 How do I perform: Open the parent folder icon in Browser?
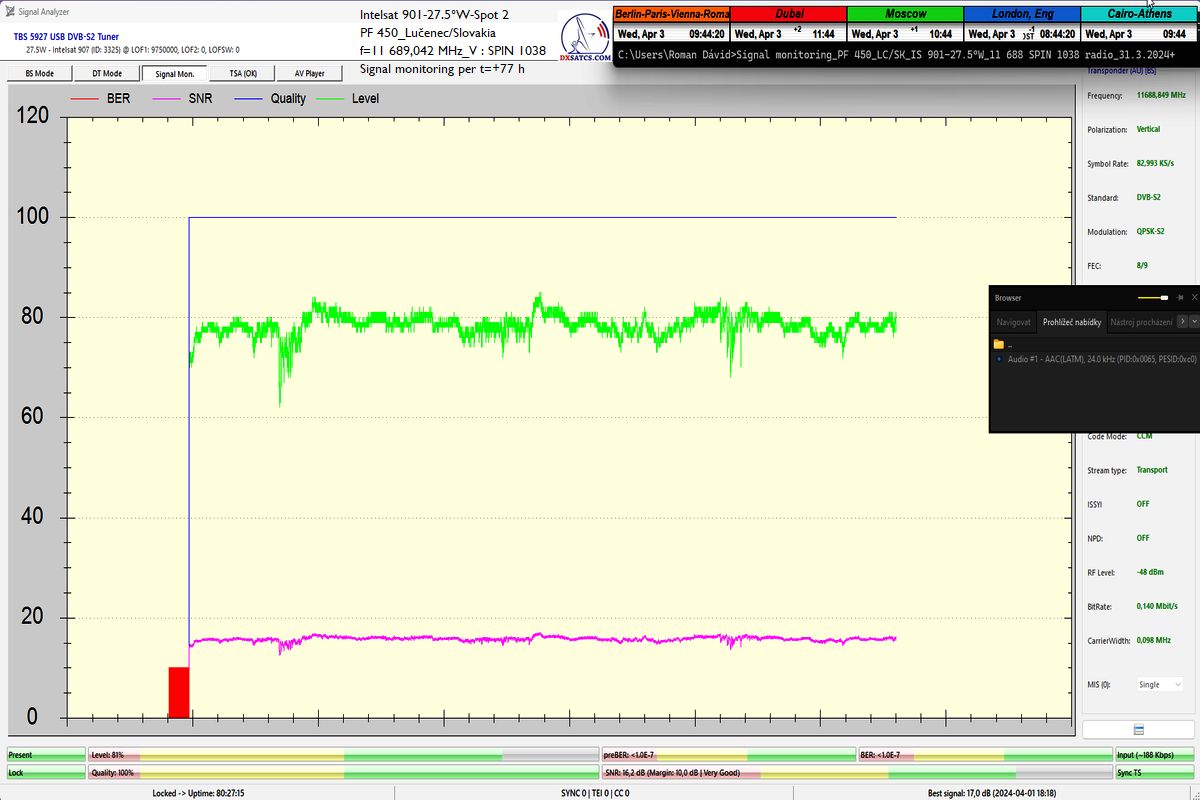999,344
